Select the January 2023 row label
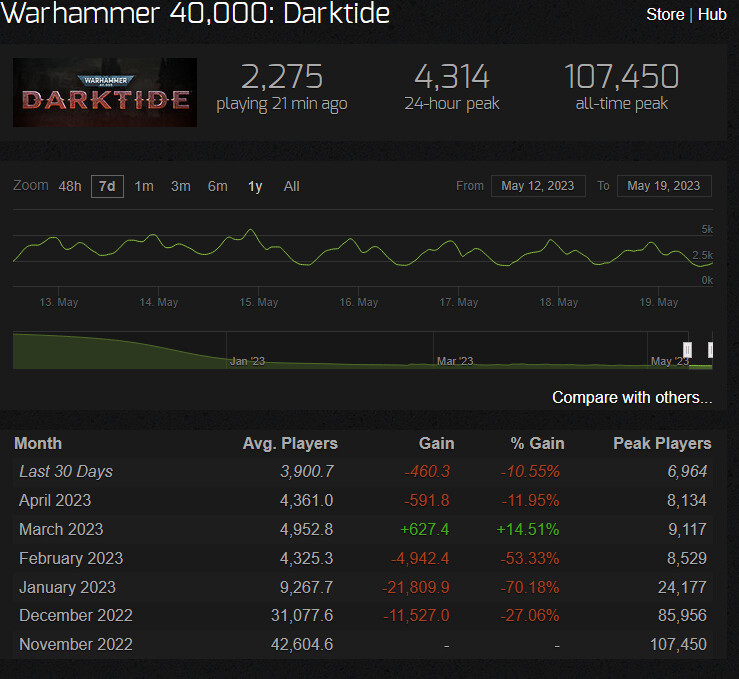 pyautogui.click(x=67, y=588)
